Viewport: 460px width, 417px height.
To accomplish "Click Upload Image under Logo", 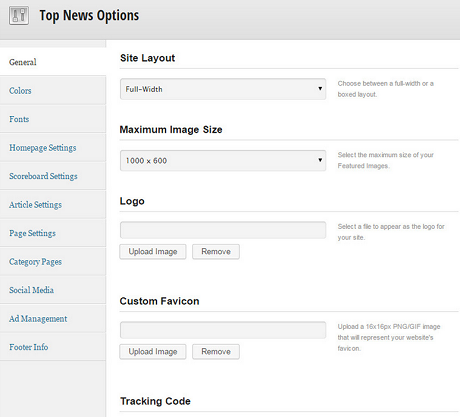I will 153,252.
